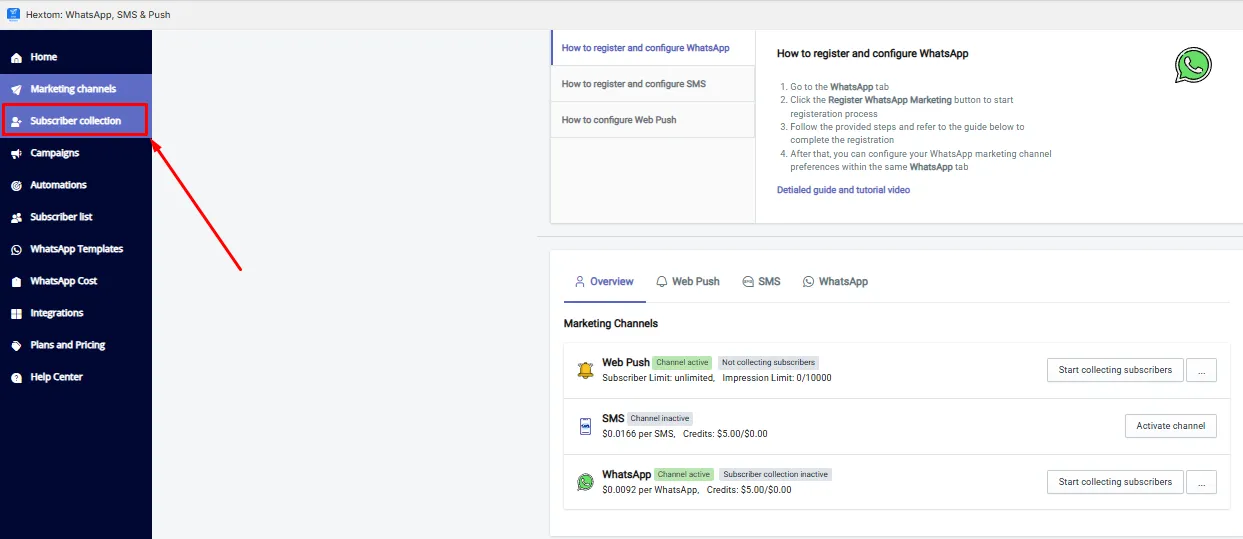The image size is (1243, 539).
Task: Click the SMS phone icon in channel list
Action: point(585,426)
